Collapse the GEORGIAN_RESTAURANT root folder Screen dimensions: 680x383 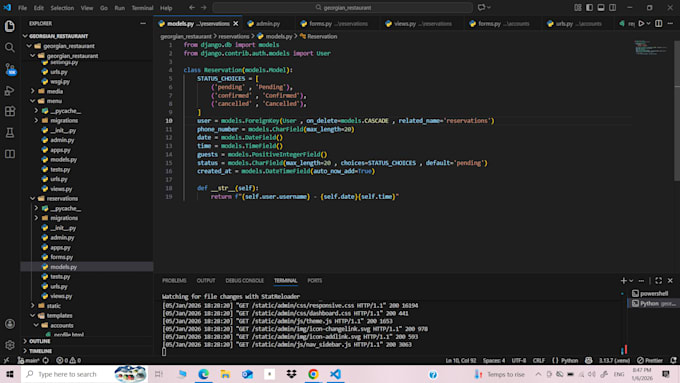click(x=25, y=36)
